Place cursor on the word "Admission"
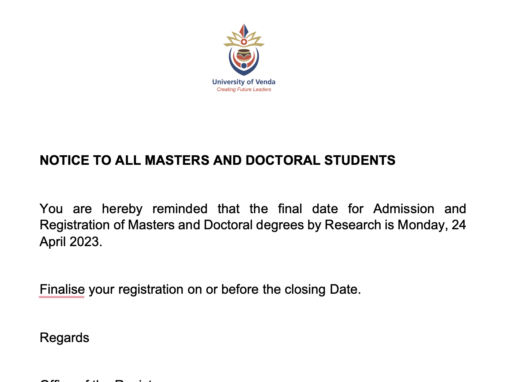Image resolution: width=510 pixels, height=382 pixels. pos(403,209)
